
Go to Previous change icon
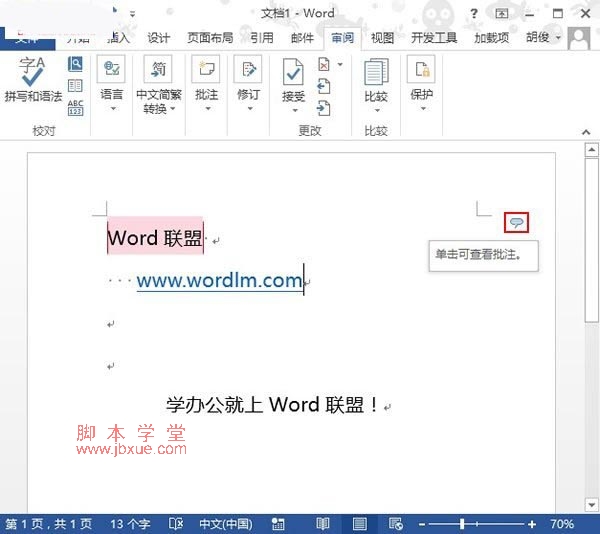(x=324, y=86)
